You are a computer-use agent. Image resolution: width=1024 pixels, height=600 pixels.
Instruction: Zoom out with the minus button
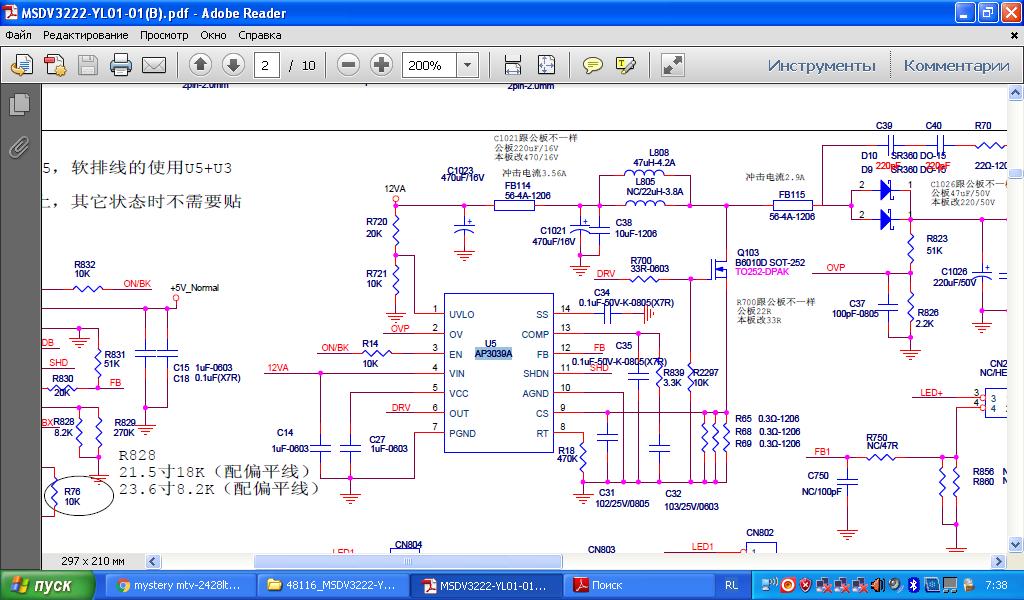[x=349, y=65]
